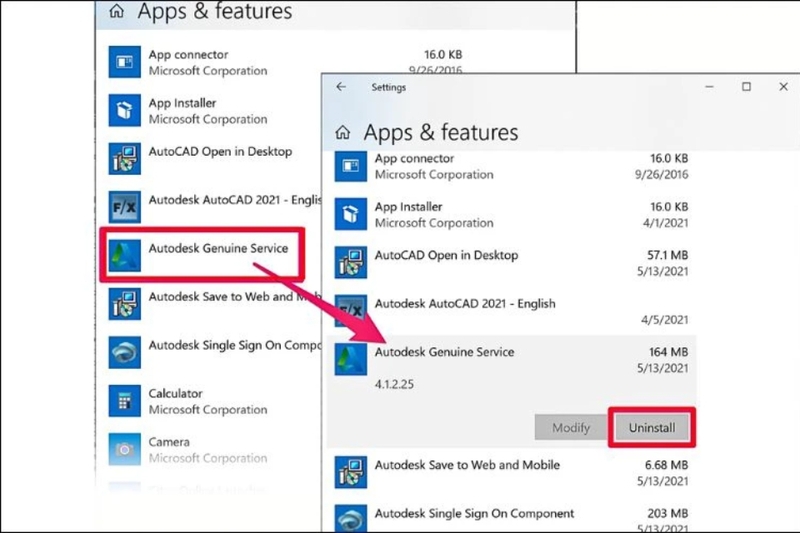The height and width of the screenshot is (533, 800).
Task: Select 'Autodesk Genuine Service' name in front window
Action: (x=444, y=352)
